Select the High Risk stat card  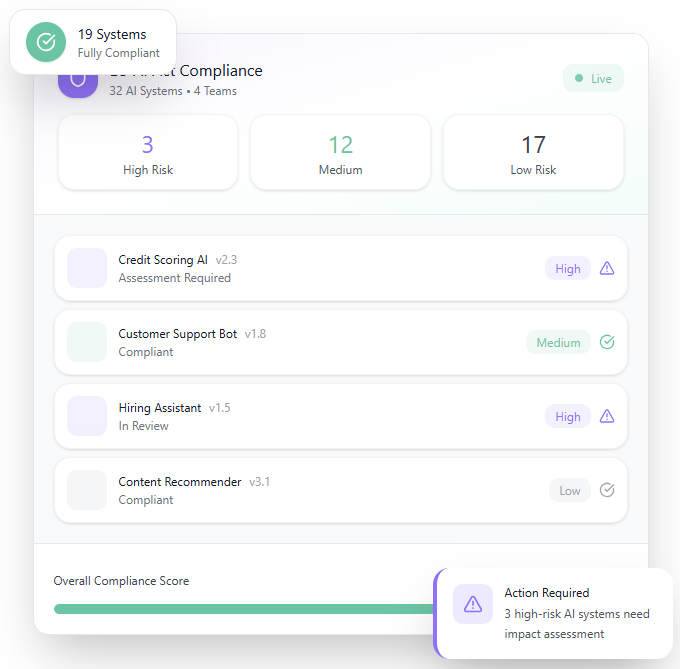pos(148,152)
